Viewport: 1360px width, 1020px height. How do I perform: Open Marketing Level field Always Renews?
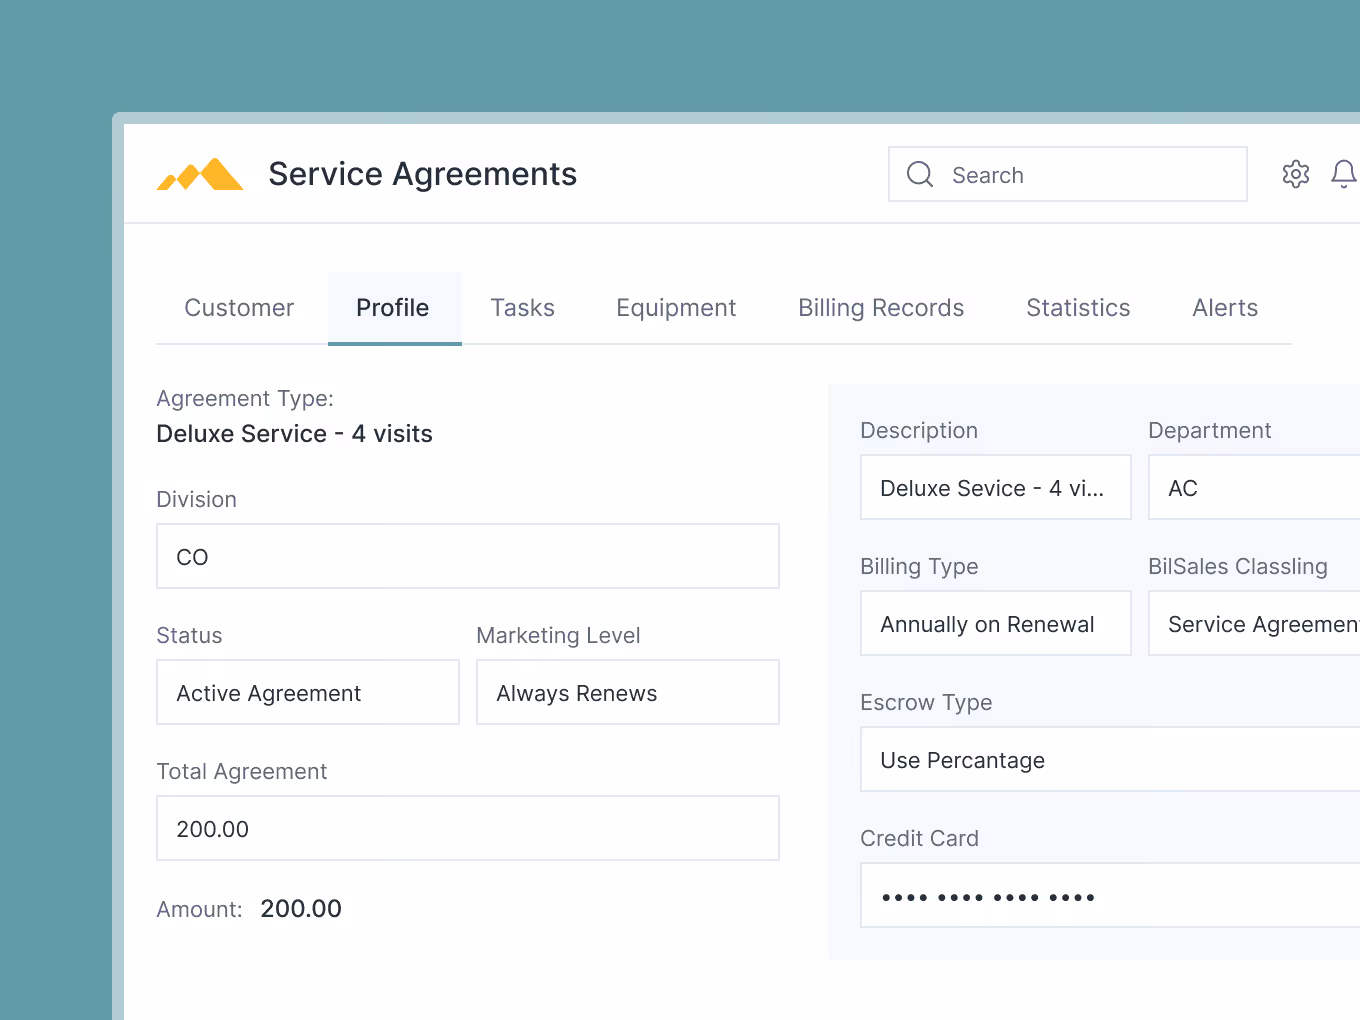(628, 692)
